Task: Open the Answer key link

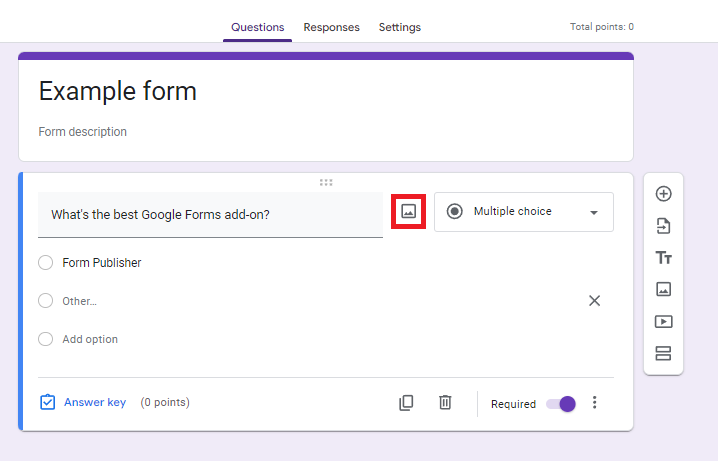Action: point(95,402)
